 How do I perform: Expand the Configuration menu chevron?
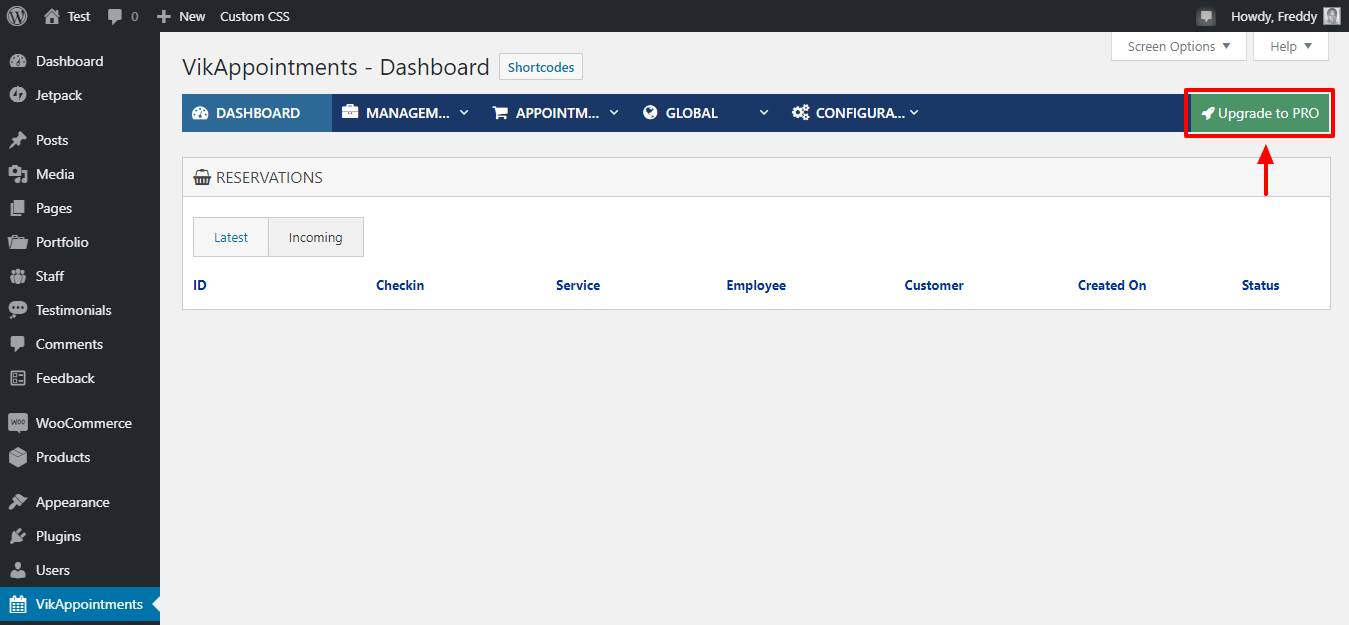pos(914,113)
